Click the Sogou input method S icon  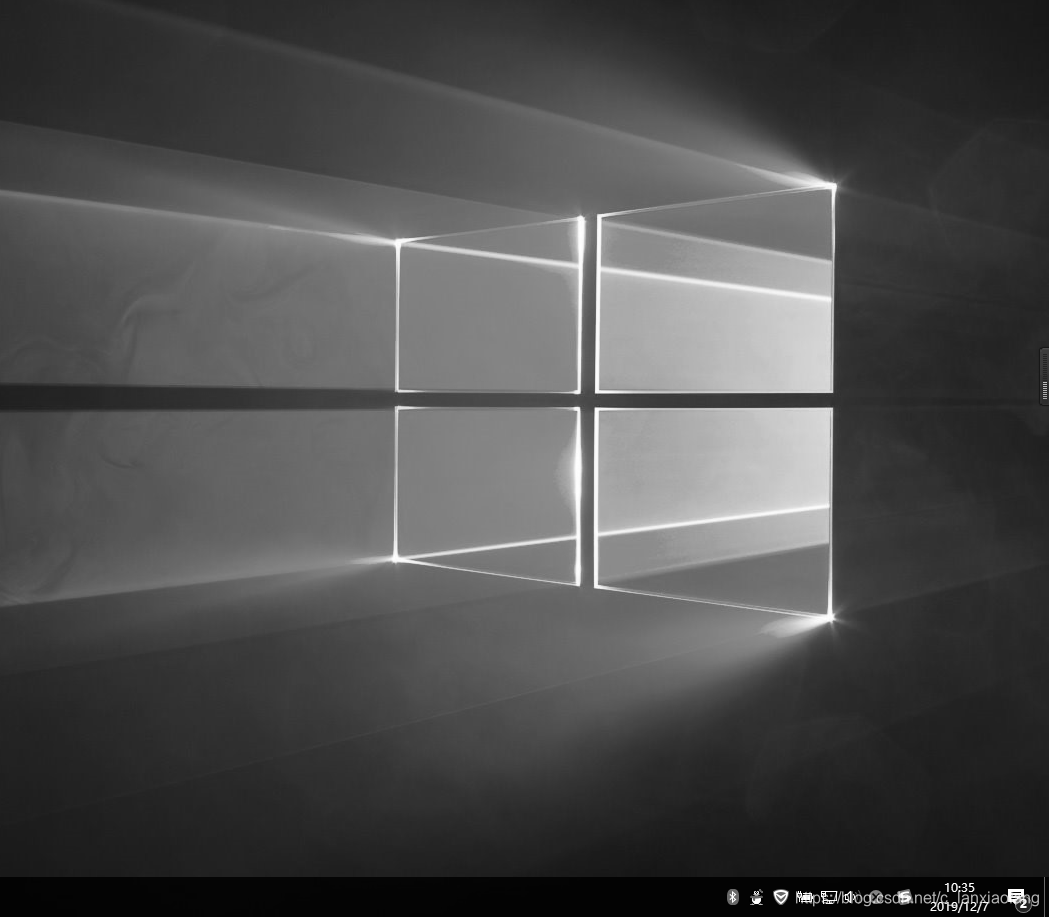click(x=904, y=897)
